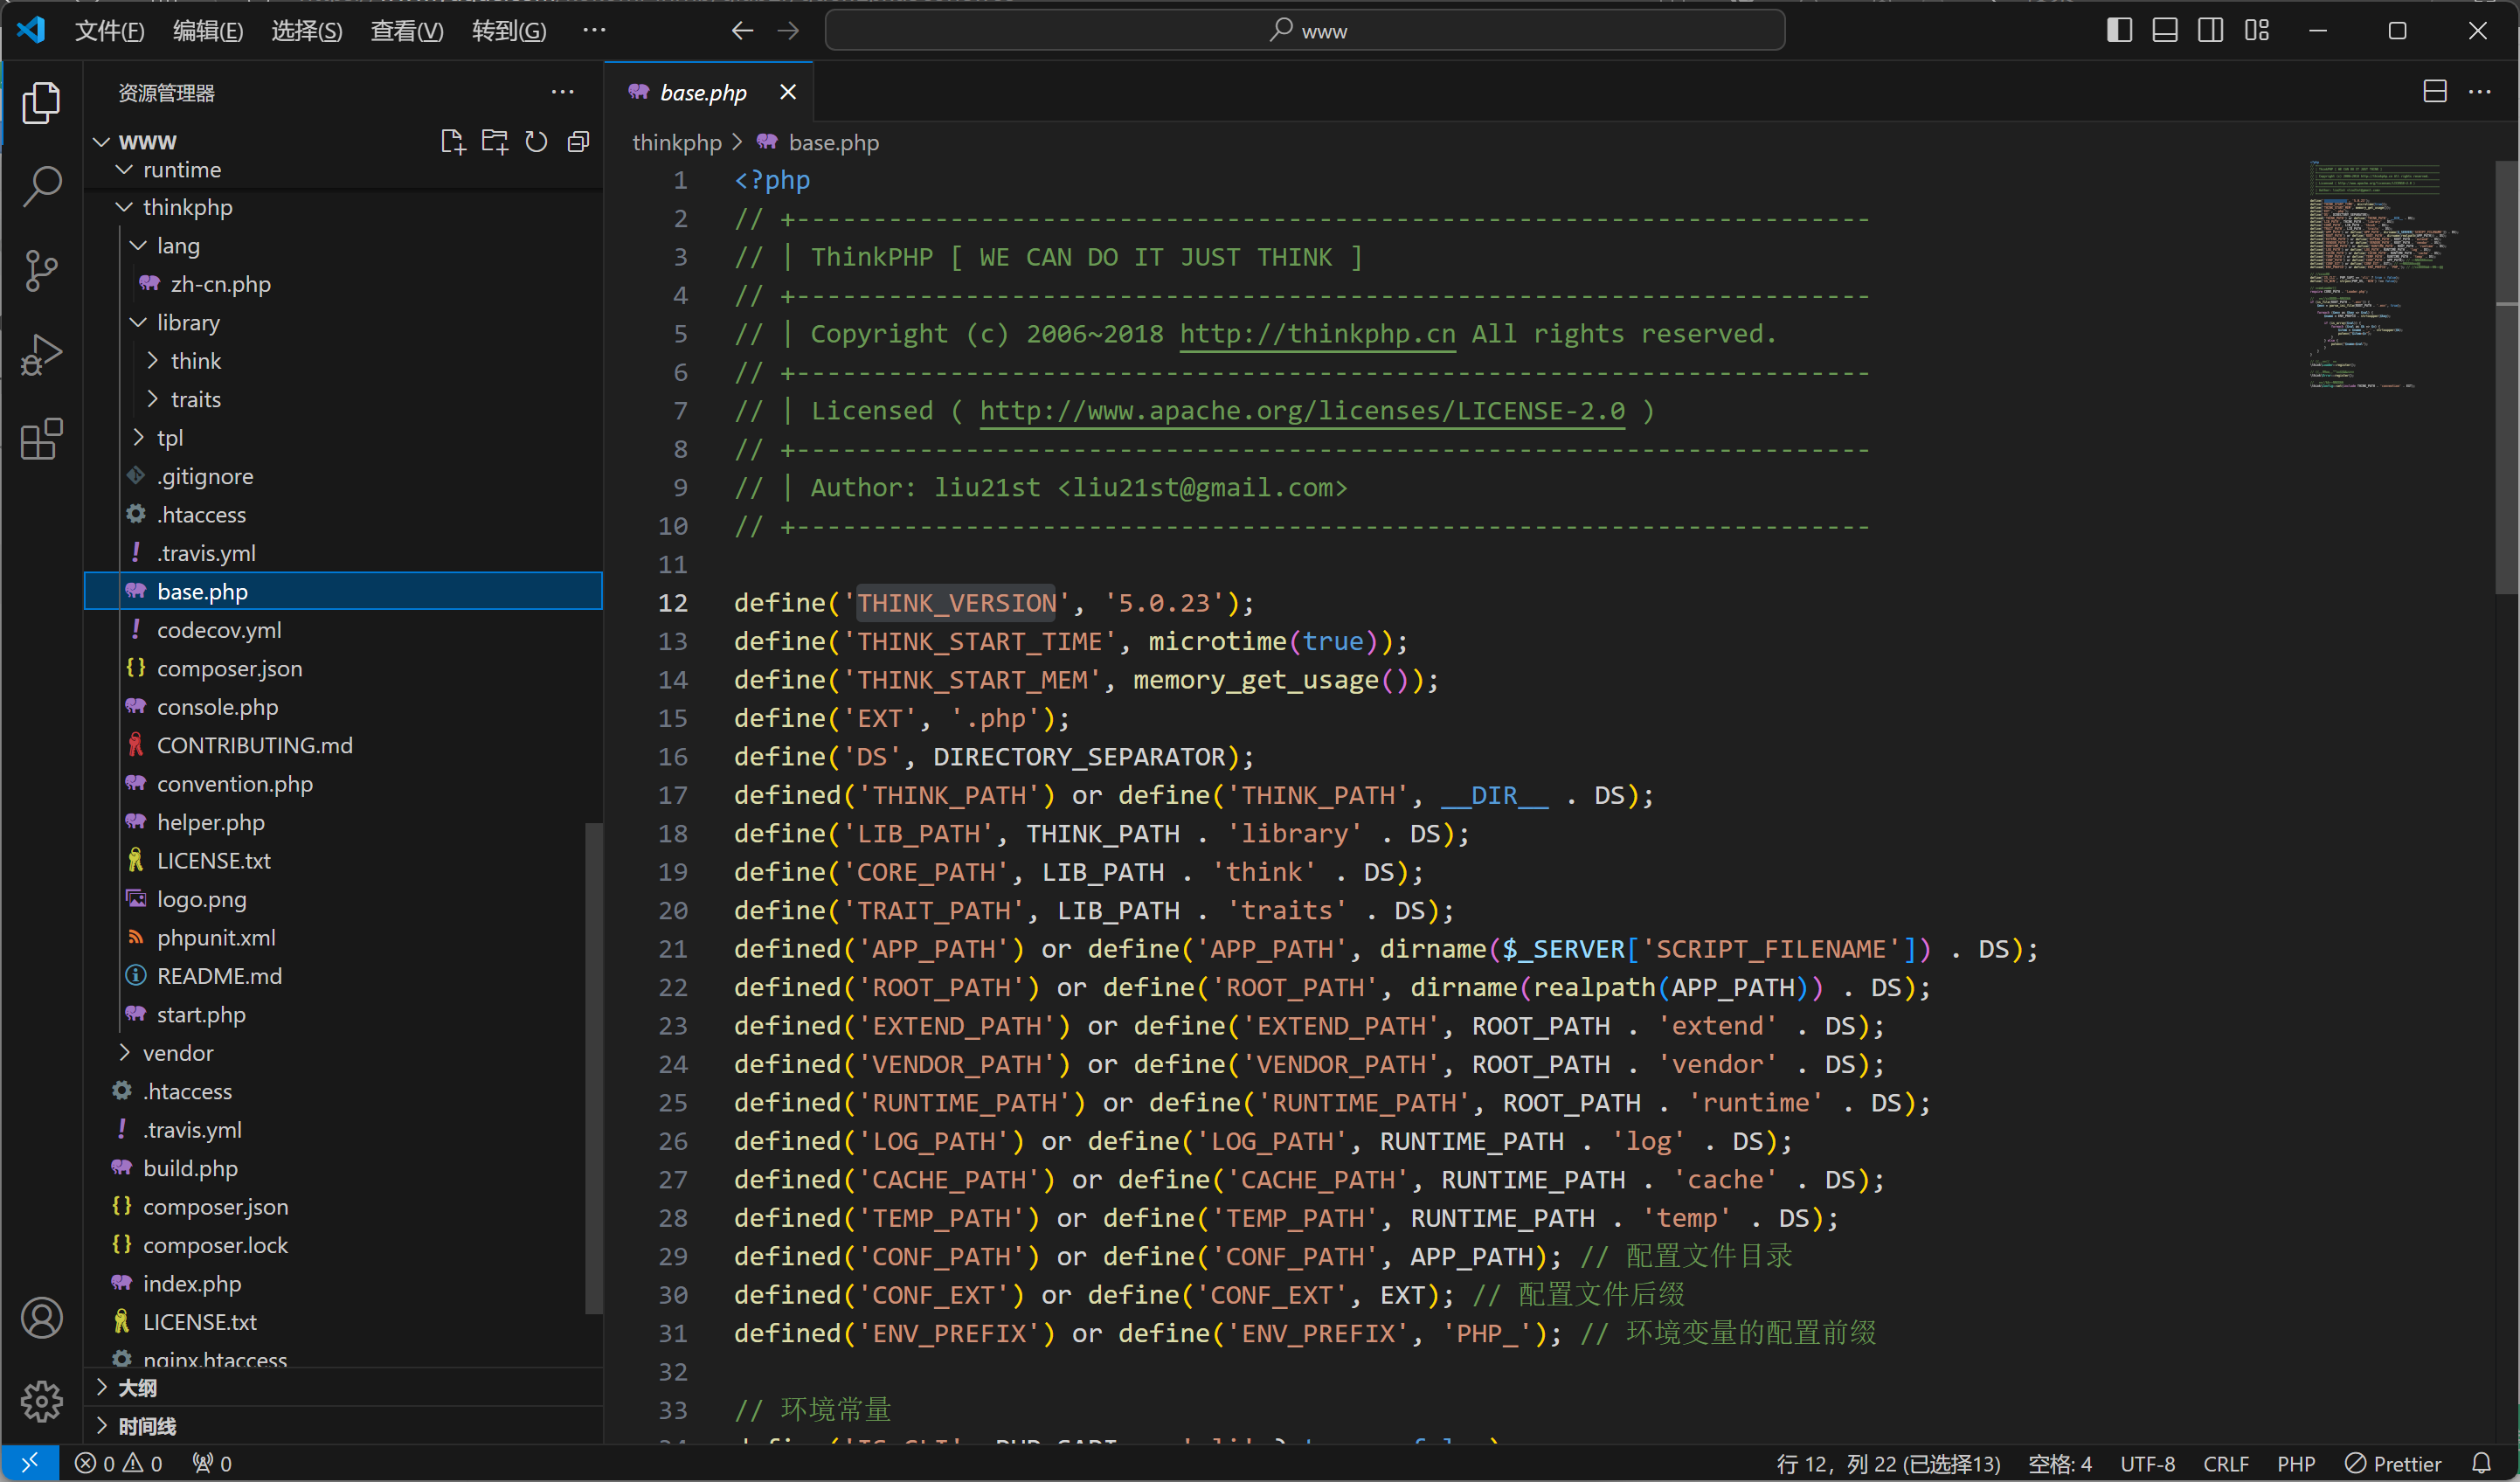Click the thinkphp.cn link in code
The width and height of the screenshot is (2520, 1482).
tap(1316, 333)
